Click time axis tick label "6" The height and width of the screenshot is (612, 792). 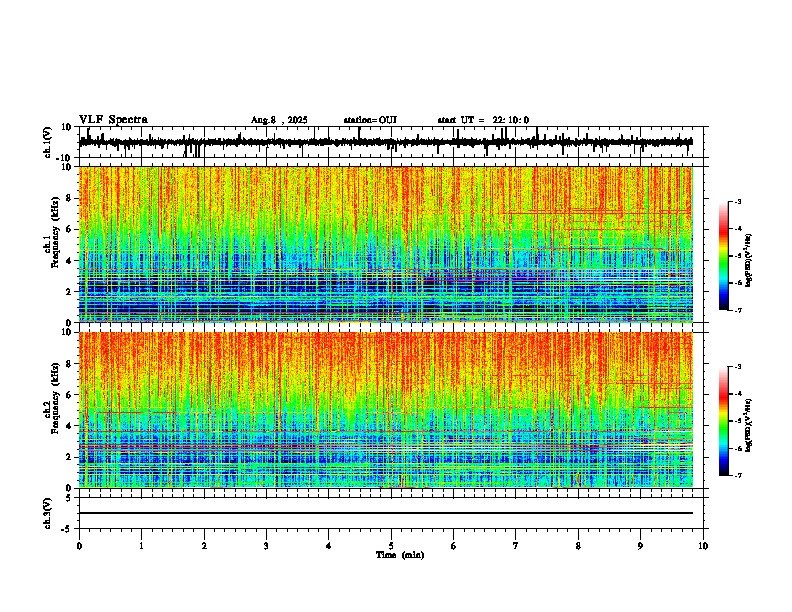(454, 546)
